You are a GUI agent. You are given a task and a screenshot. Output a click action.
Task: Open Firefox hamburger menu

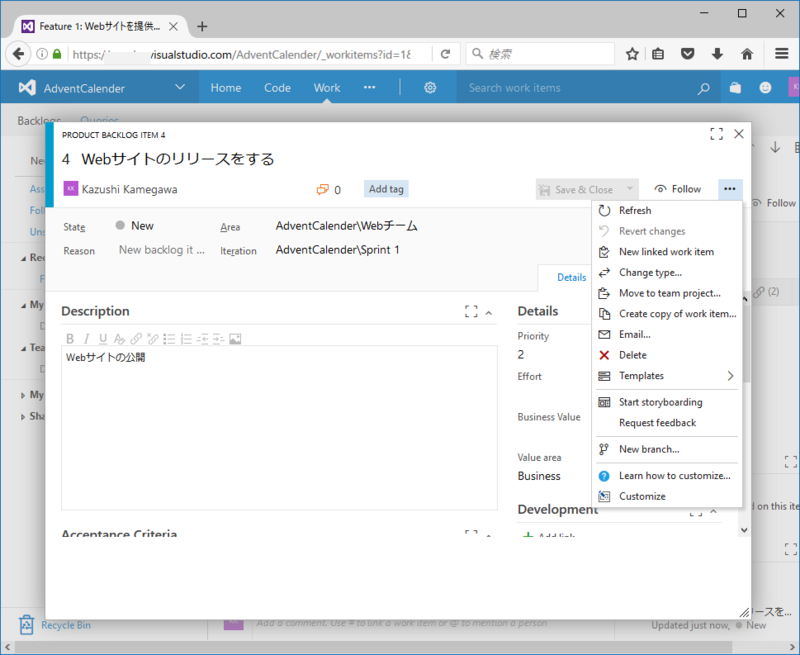pos(782,54)
